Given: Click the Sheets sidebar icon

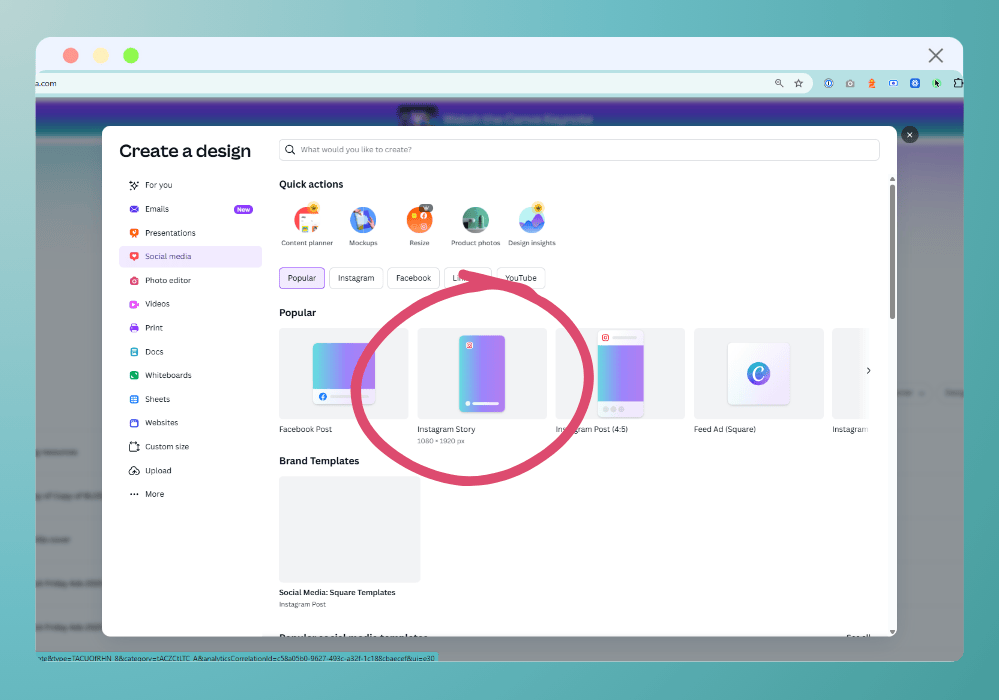Looking at the screenshot, I should 134,399.
